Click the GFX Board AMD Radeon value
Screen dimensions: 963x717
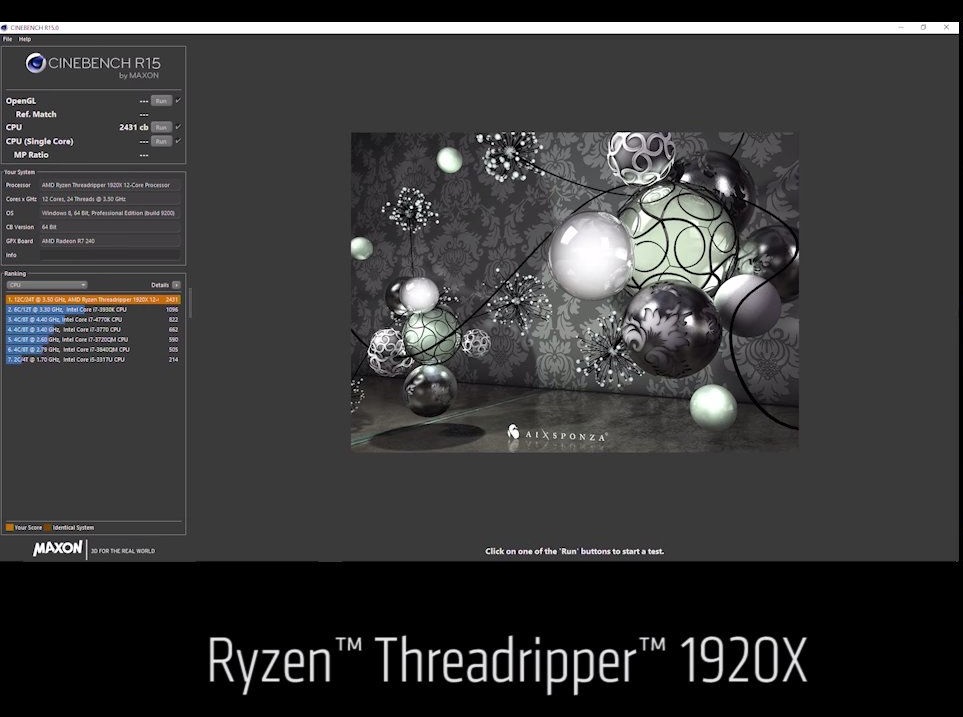[x=110, y=241]
